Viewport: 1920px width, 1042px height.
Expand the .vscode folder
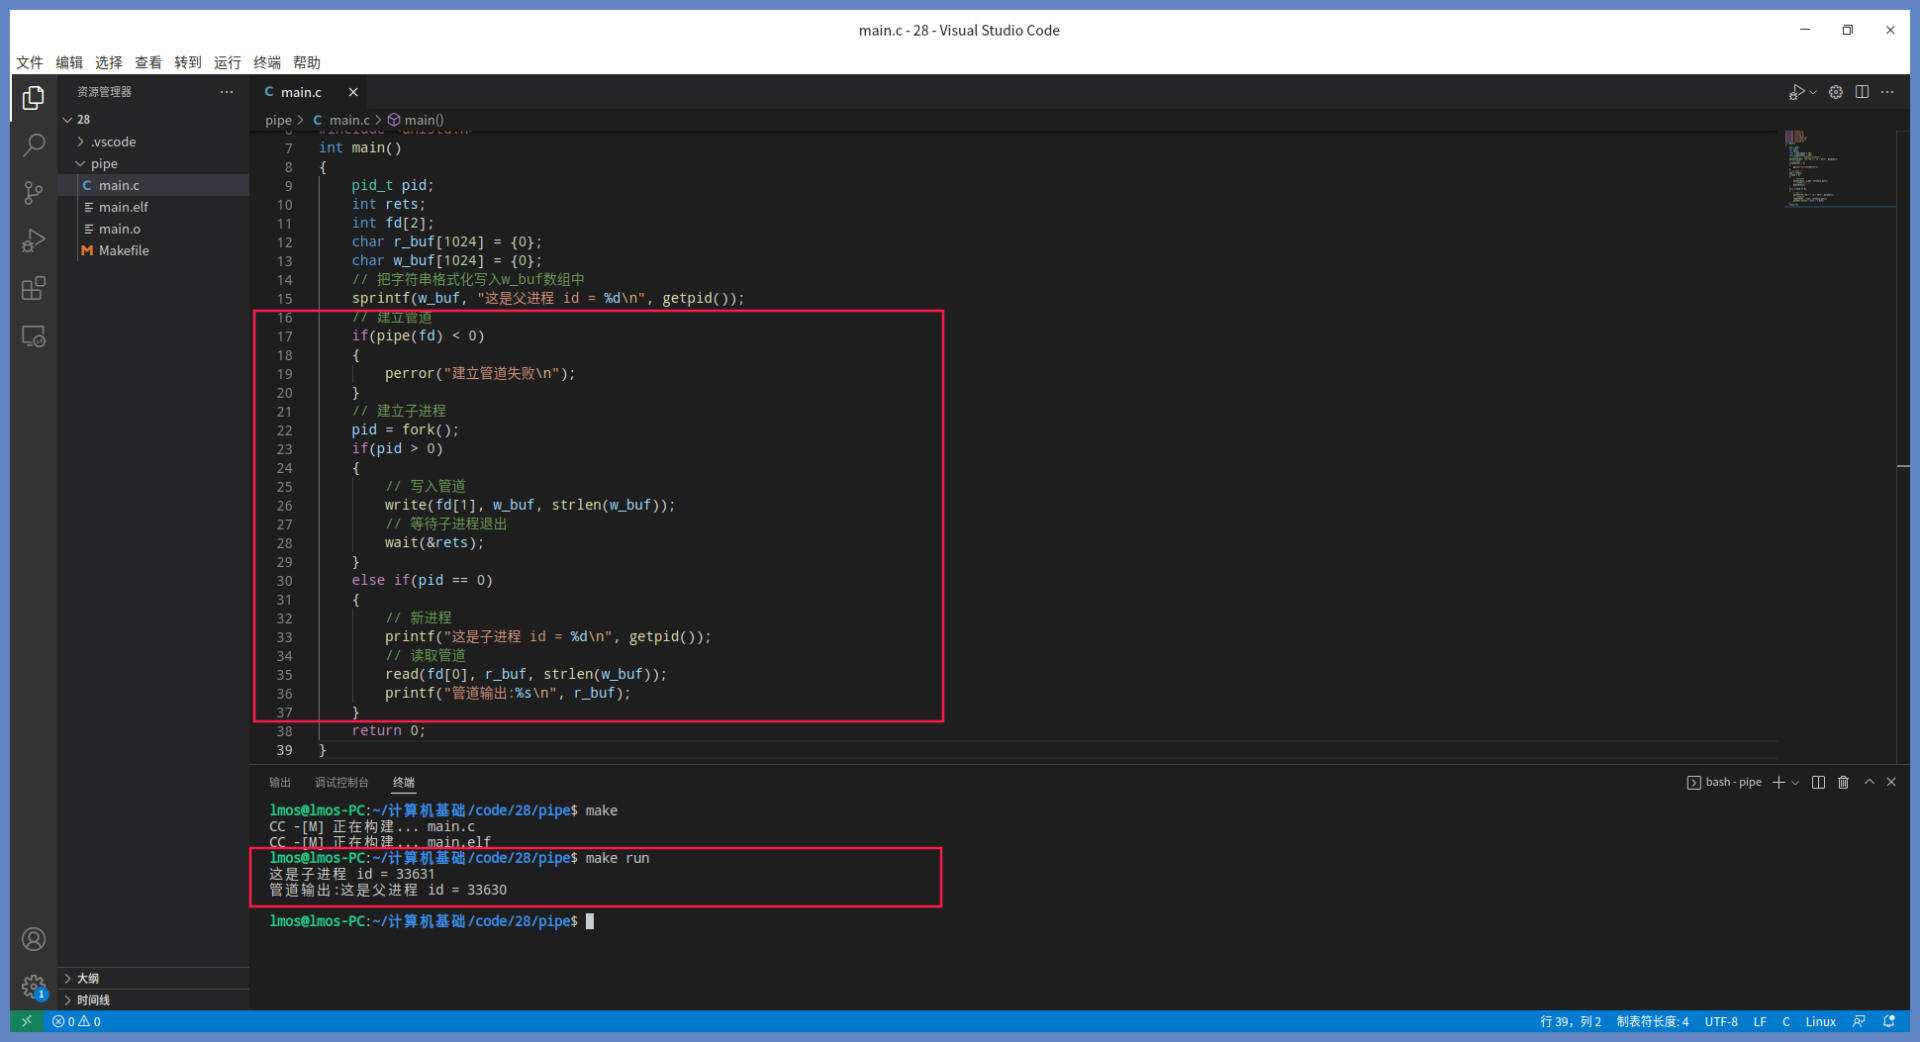click(113, 142)
